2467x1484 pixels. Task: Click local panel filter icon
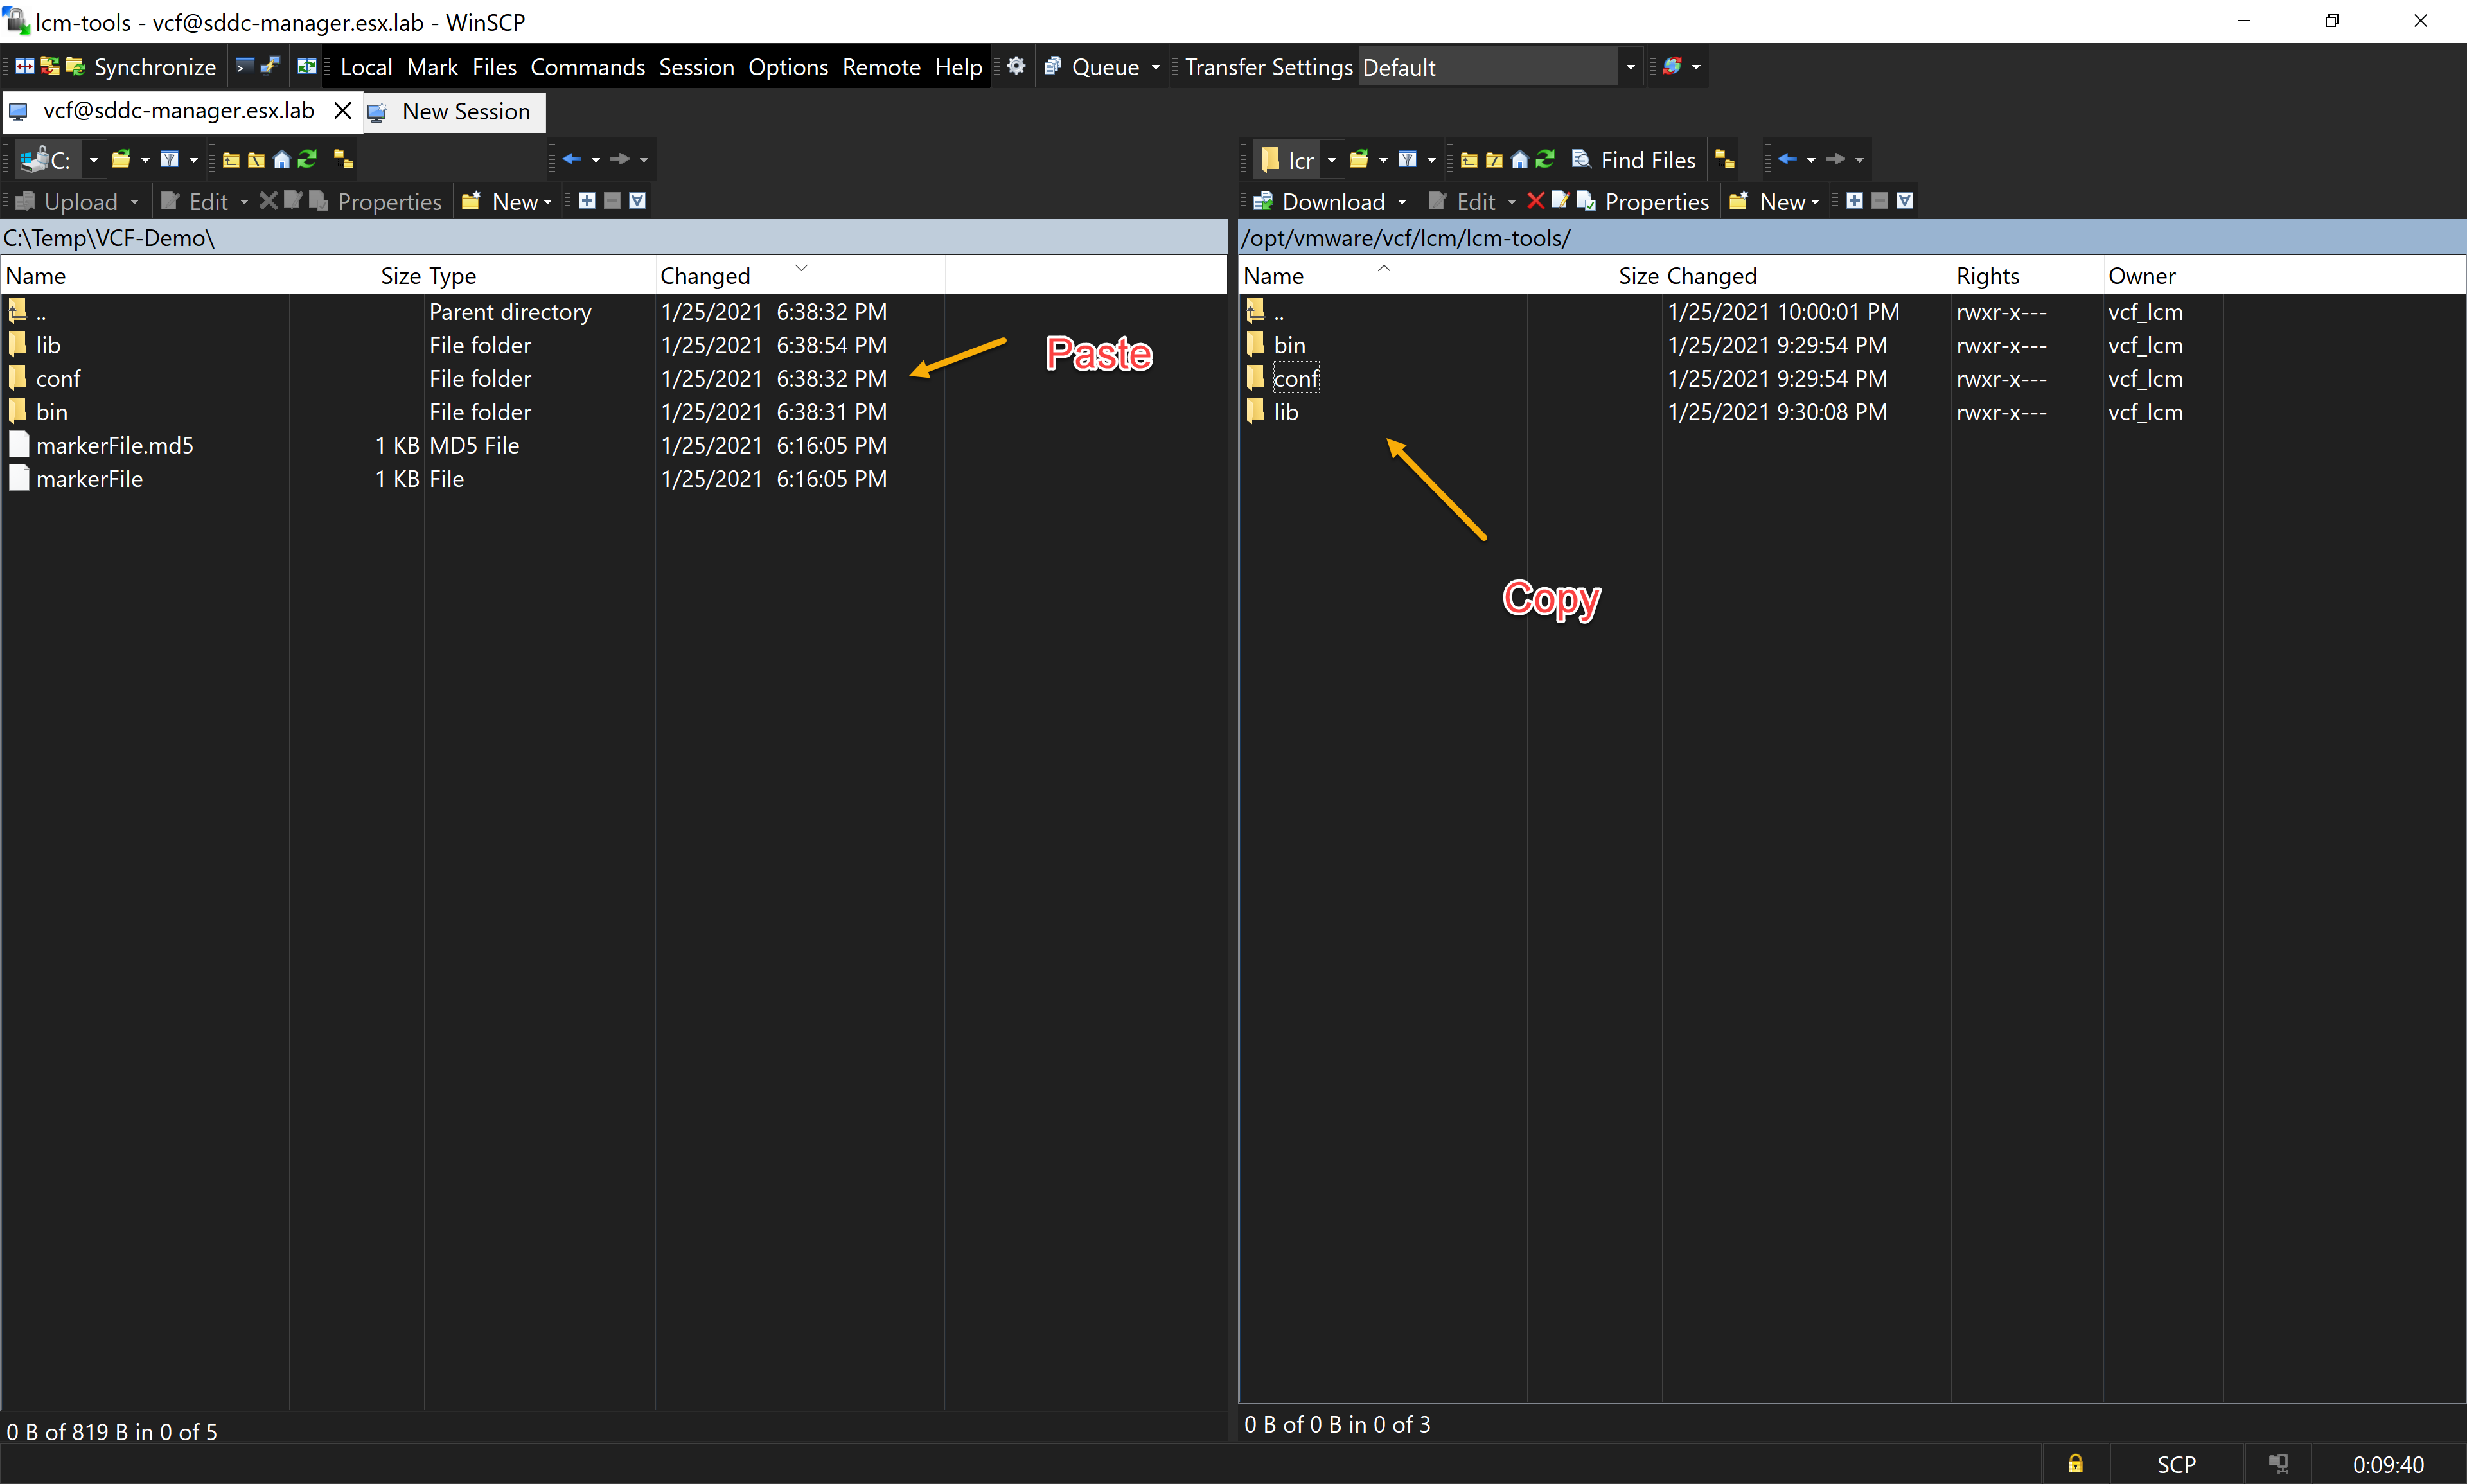pyautogui.click(x=170, y=159)
